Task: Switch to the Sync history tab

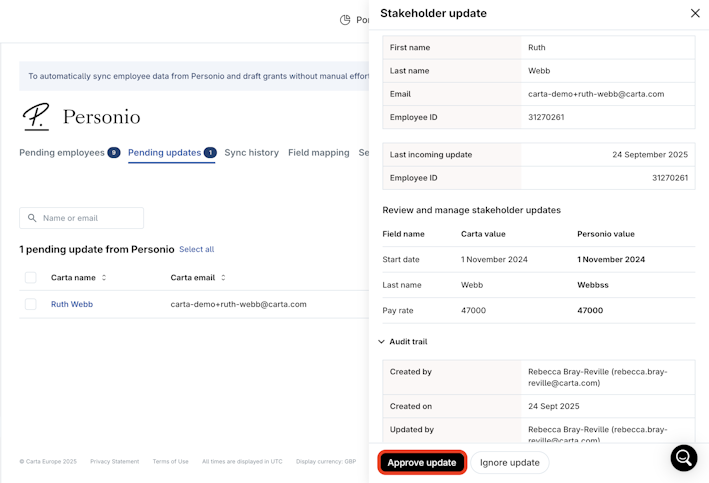Action: [x=251, y=153]
